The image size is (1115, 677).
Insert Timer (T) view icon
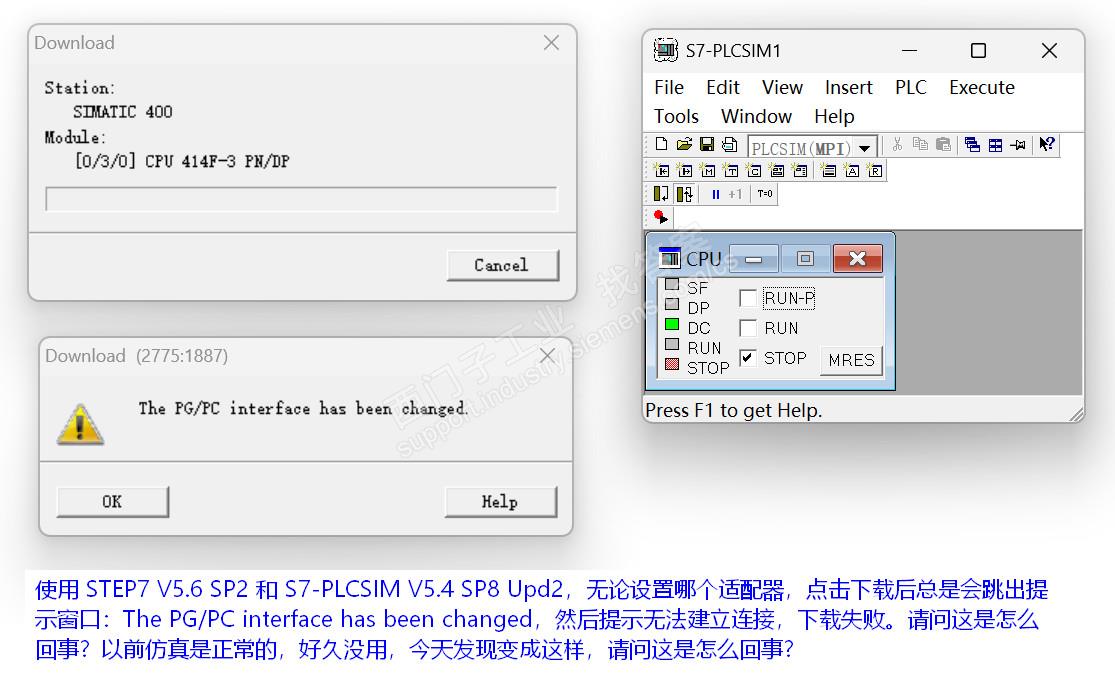[730, 171]
